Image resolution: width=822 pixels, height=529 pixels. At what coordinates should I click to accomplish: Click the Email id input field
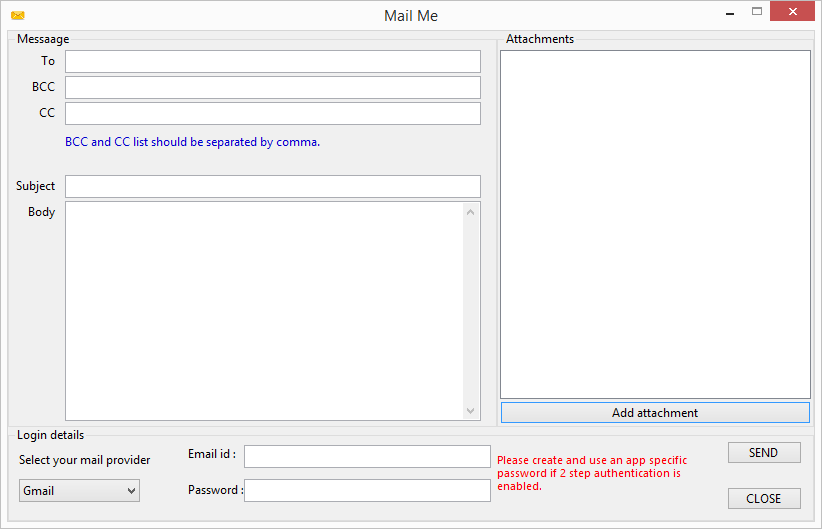click(x=367, y=456)
